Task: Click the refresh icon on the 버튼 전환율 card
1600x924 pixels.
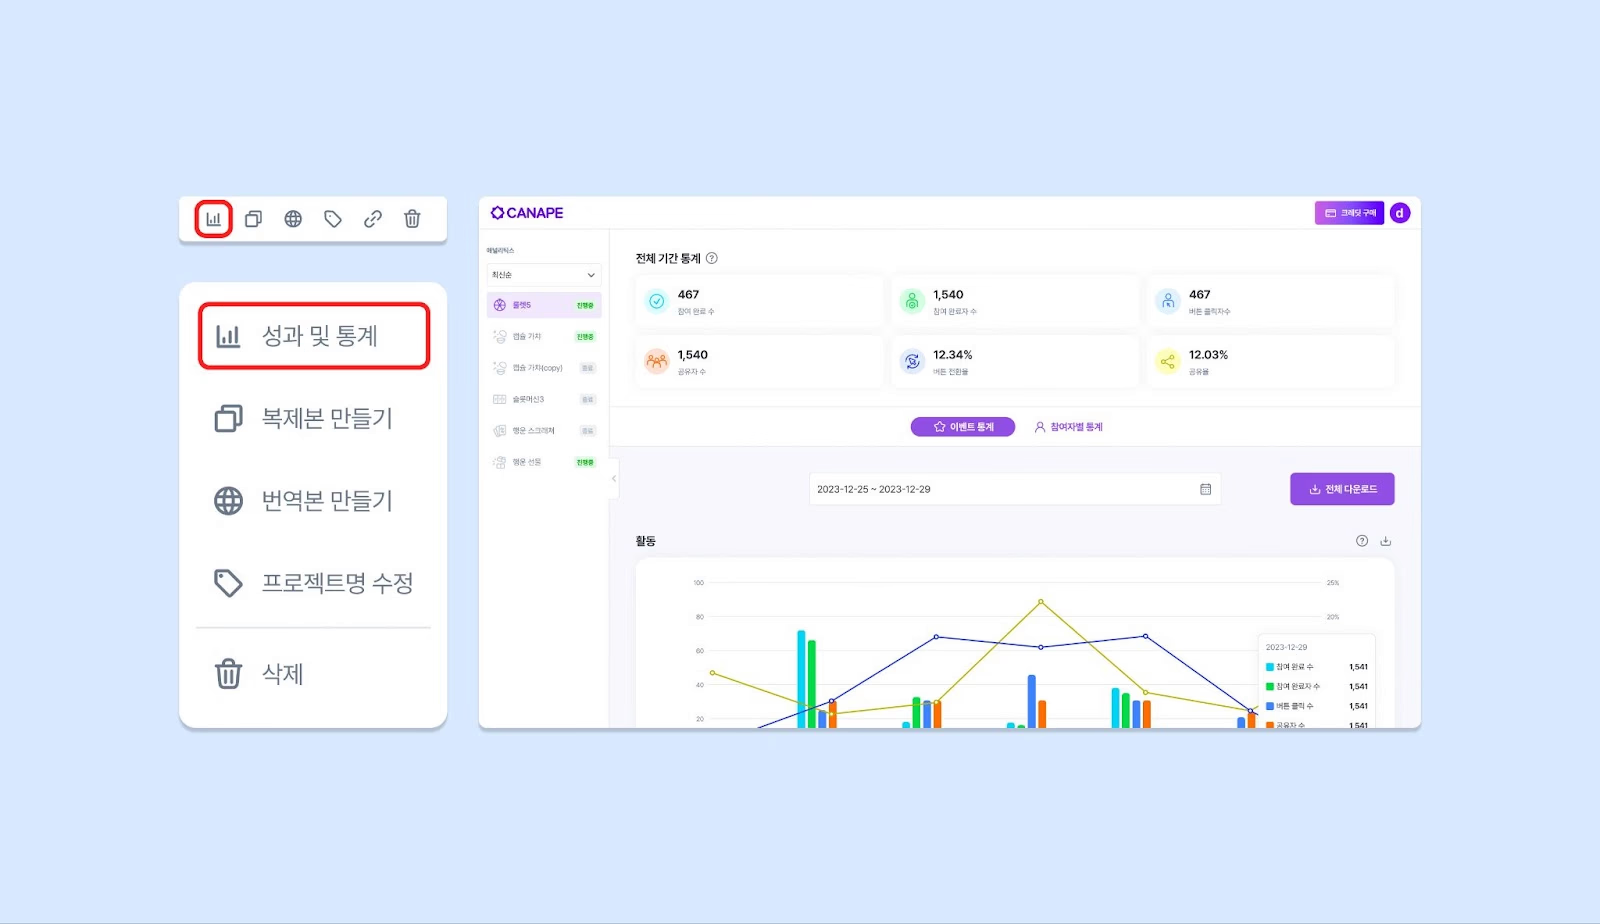Action: click(912, 361)
